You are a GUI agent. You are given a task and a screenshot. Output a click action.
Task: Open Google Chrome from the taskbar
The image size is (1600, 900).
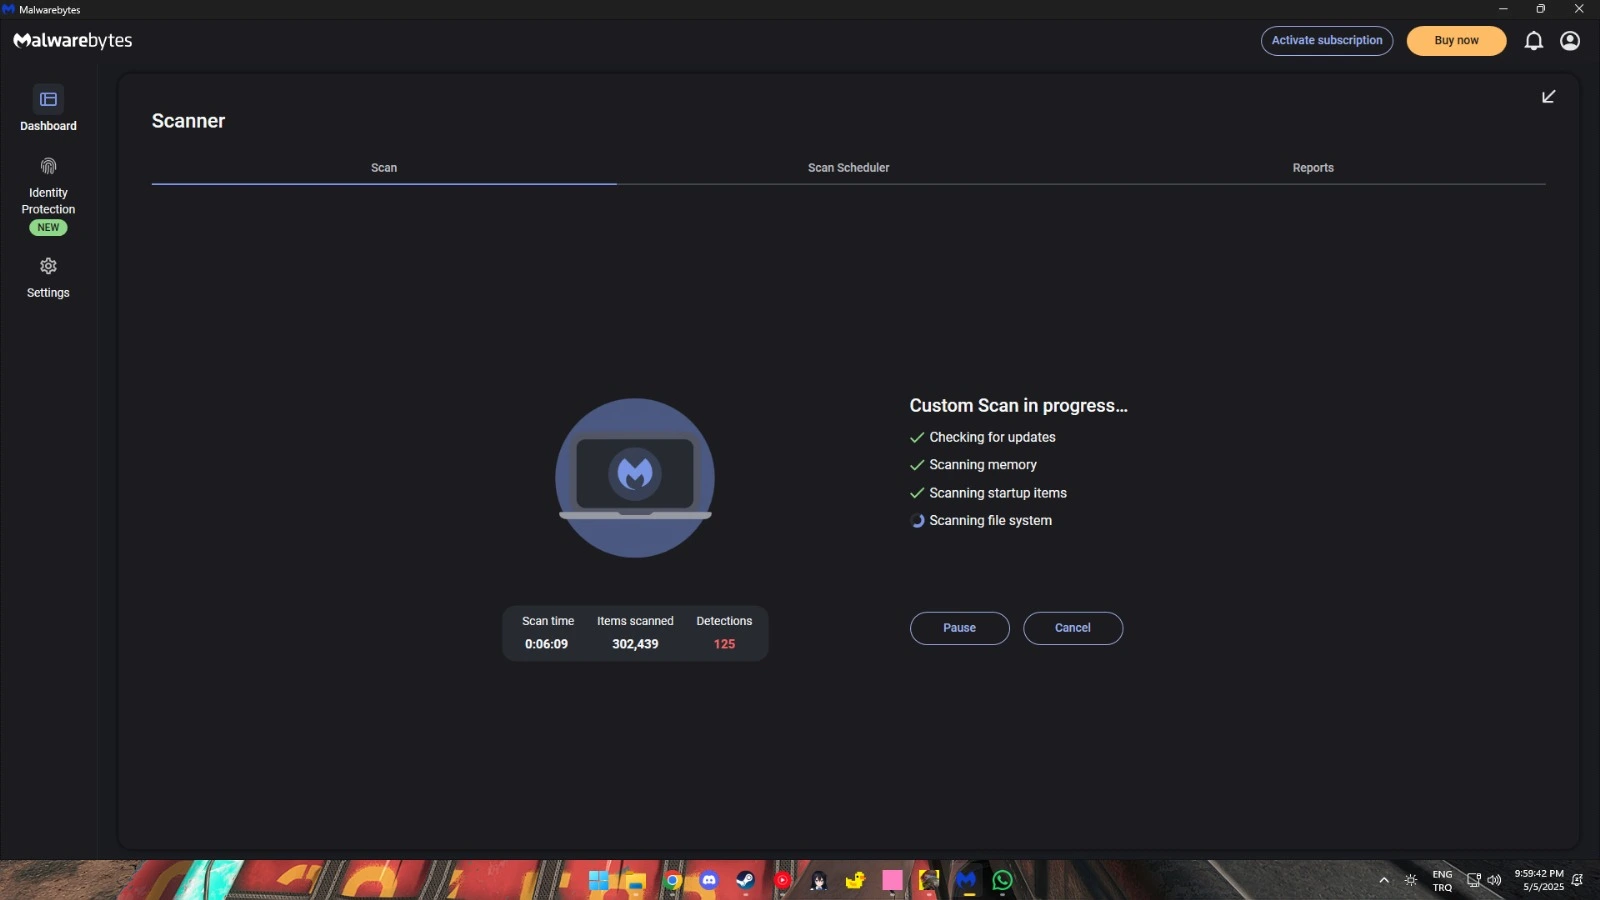(x=673, y=881)
